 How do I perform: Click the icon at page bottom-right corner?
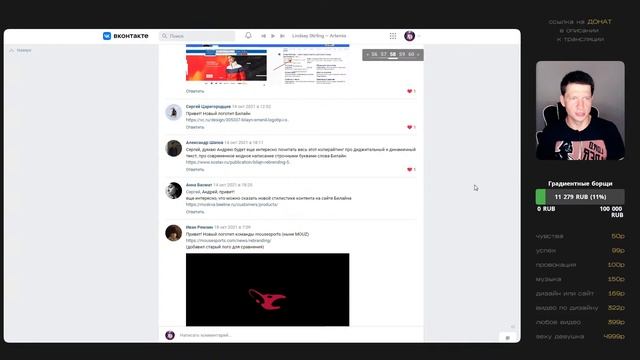(x=508, y=337)
